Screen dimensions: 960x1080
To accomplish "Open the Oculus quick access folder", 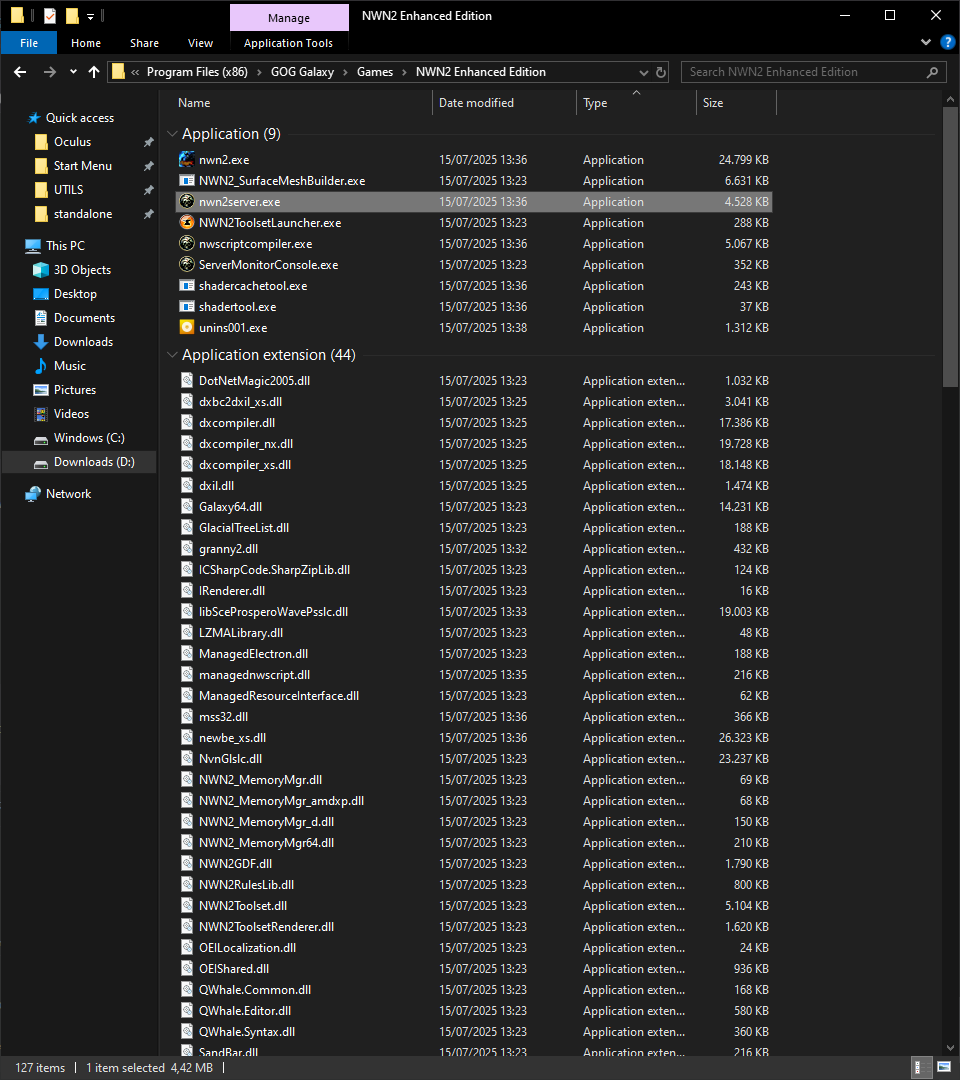I will [x=72, y=142].
